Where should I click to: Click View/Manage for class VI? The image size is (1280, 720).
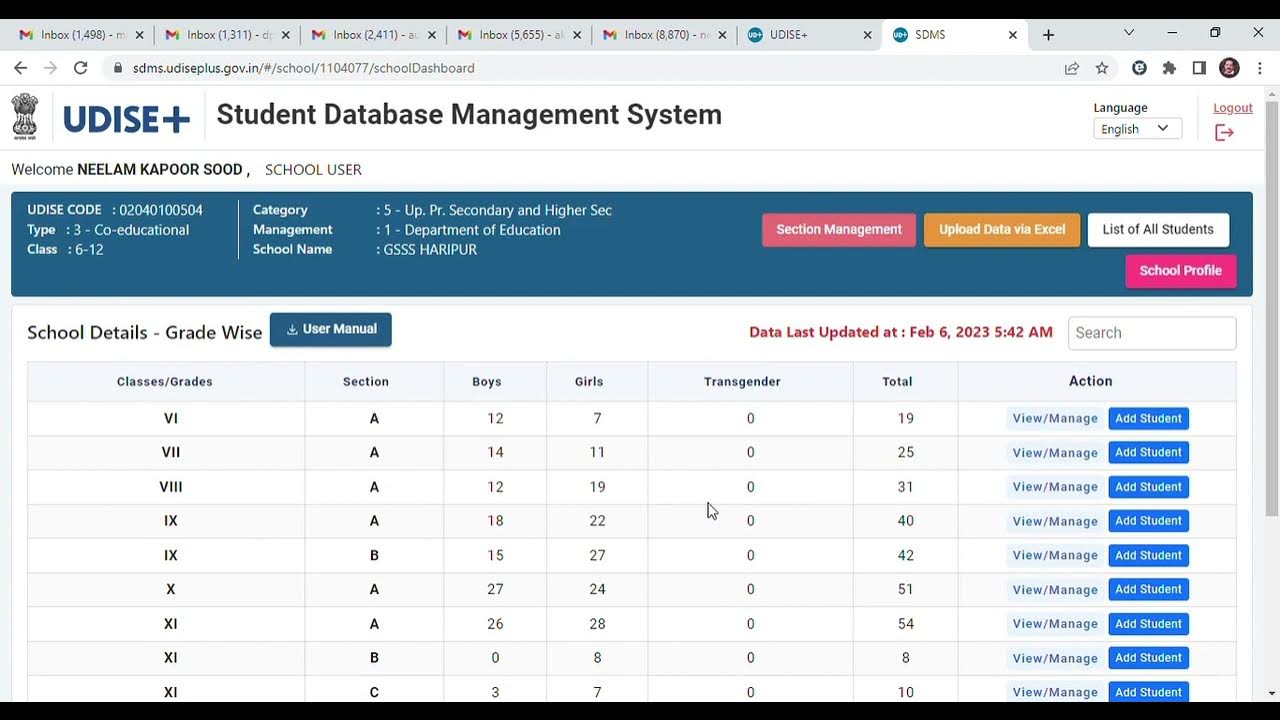[1055, 419]
